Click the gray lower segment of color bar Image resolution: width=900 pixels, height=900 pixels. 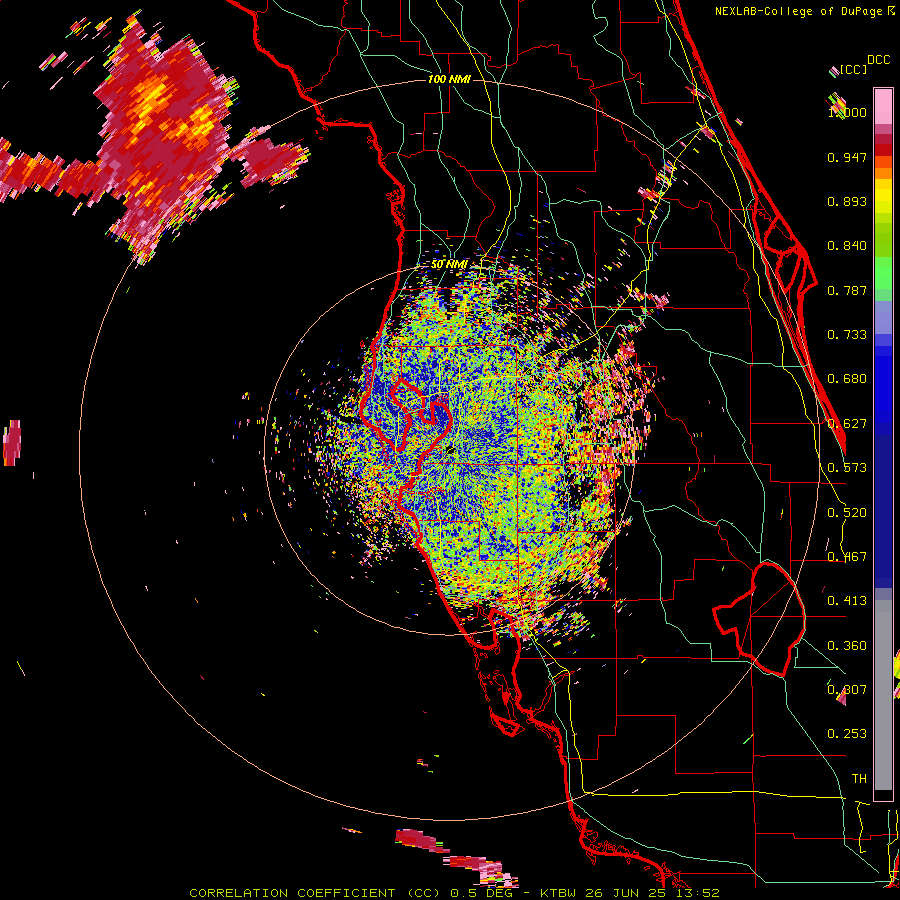[x=883, y=695]
